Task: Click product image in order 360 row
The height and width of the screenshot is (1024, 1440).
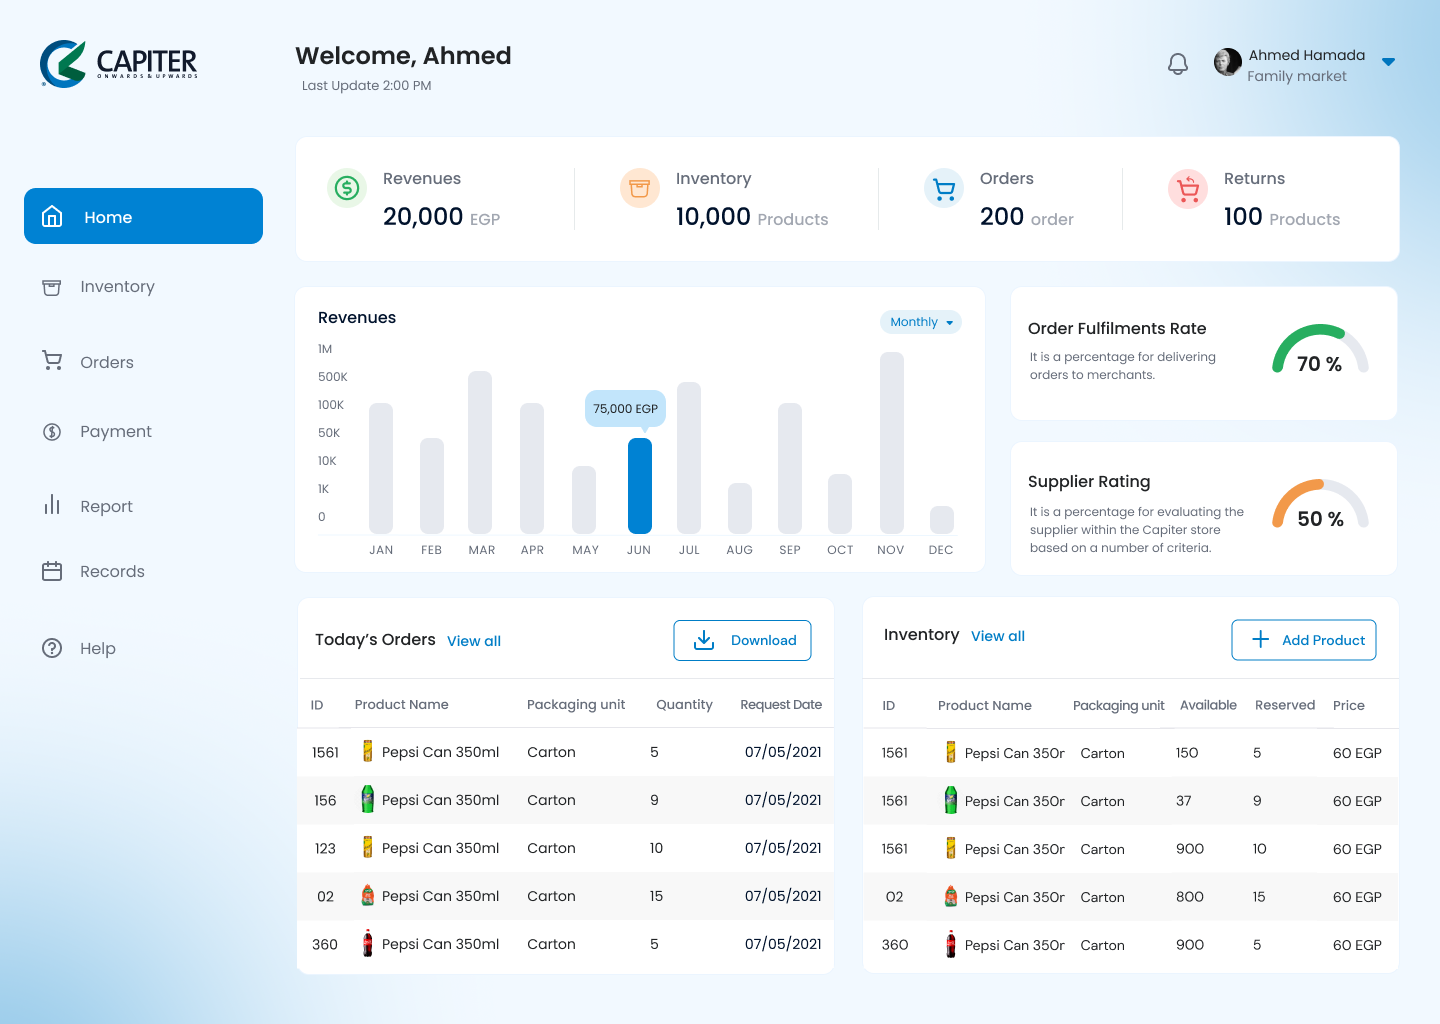Action: [x=367, y=943]
